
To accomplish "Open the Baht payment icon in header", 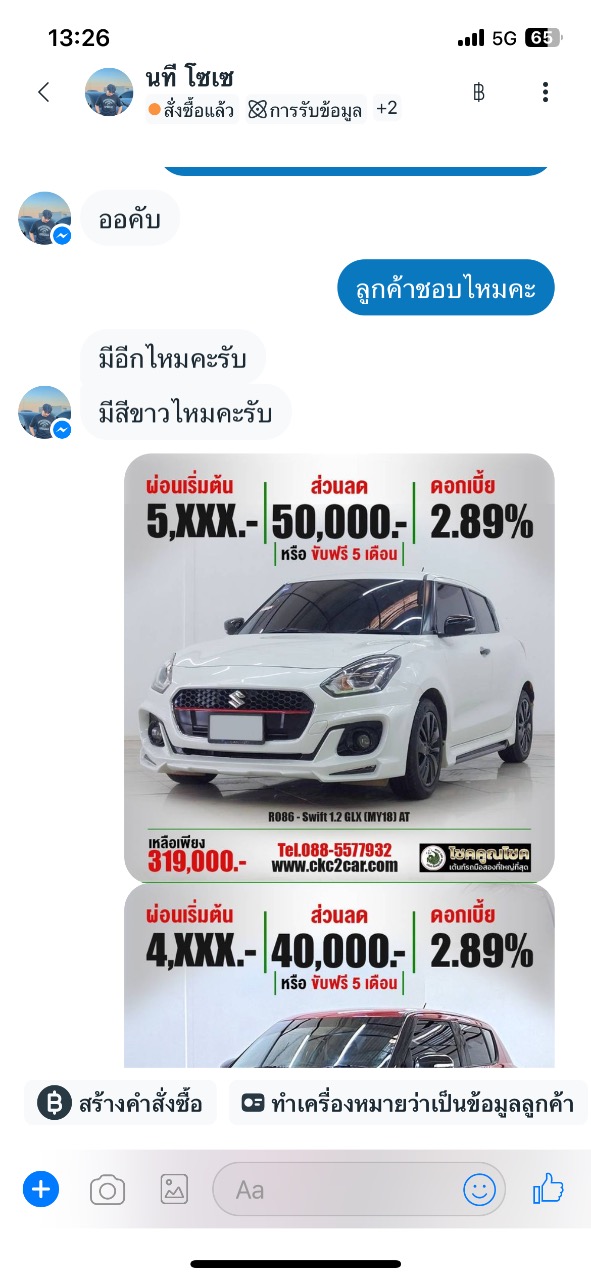I will [478, 92].
